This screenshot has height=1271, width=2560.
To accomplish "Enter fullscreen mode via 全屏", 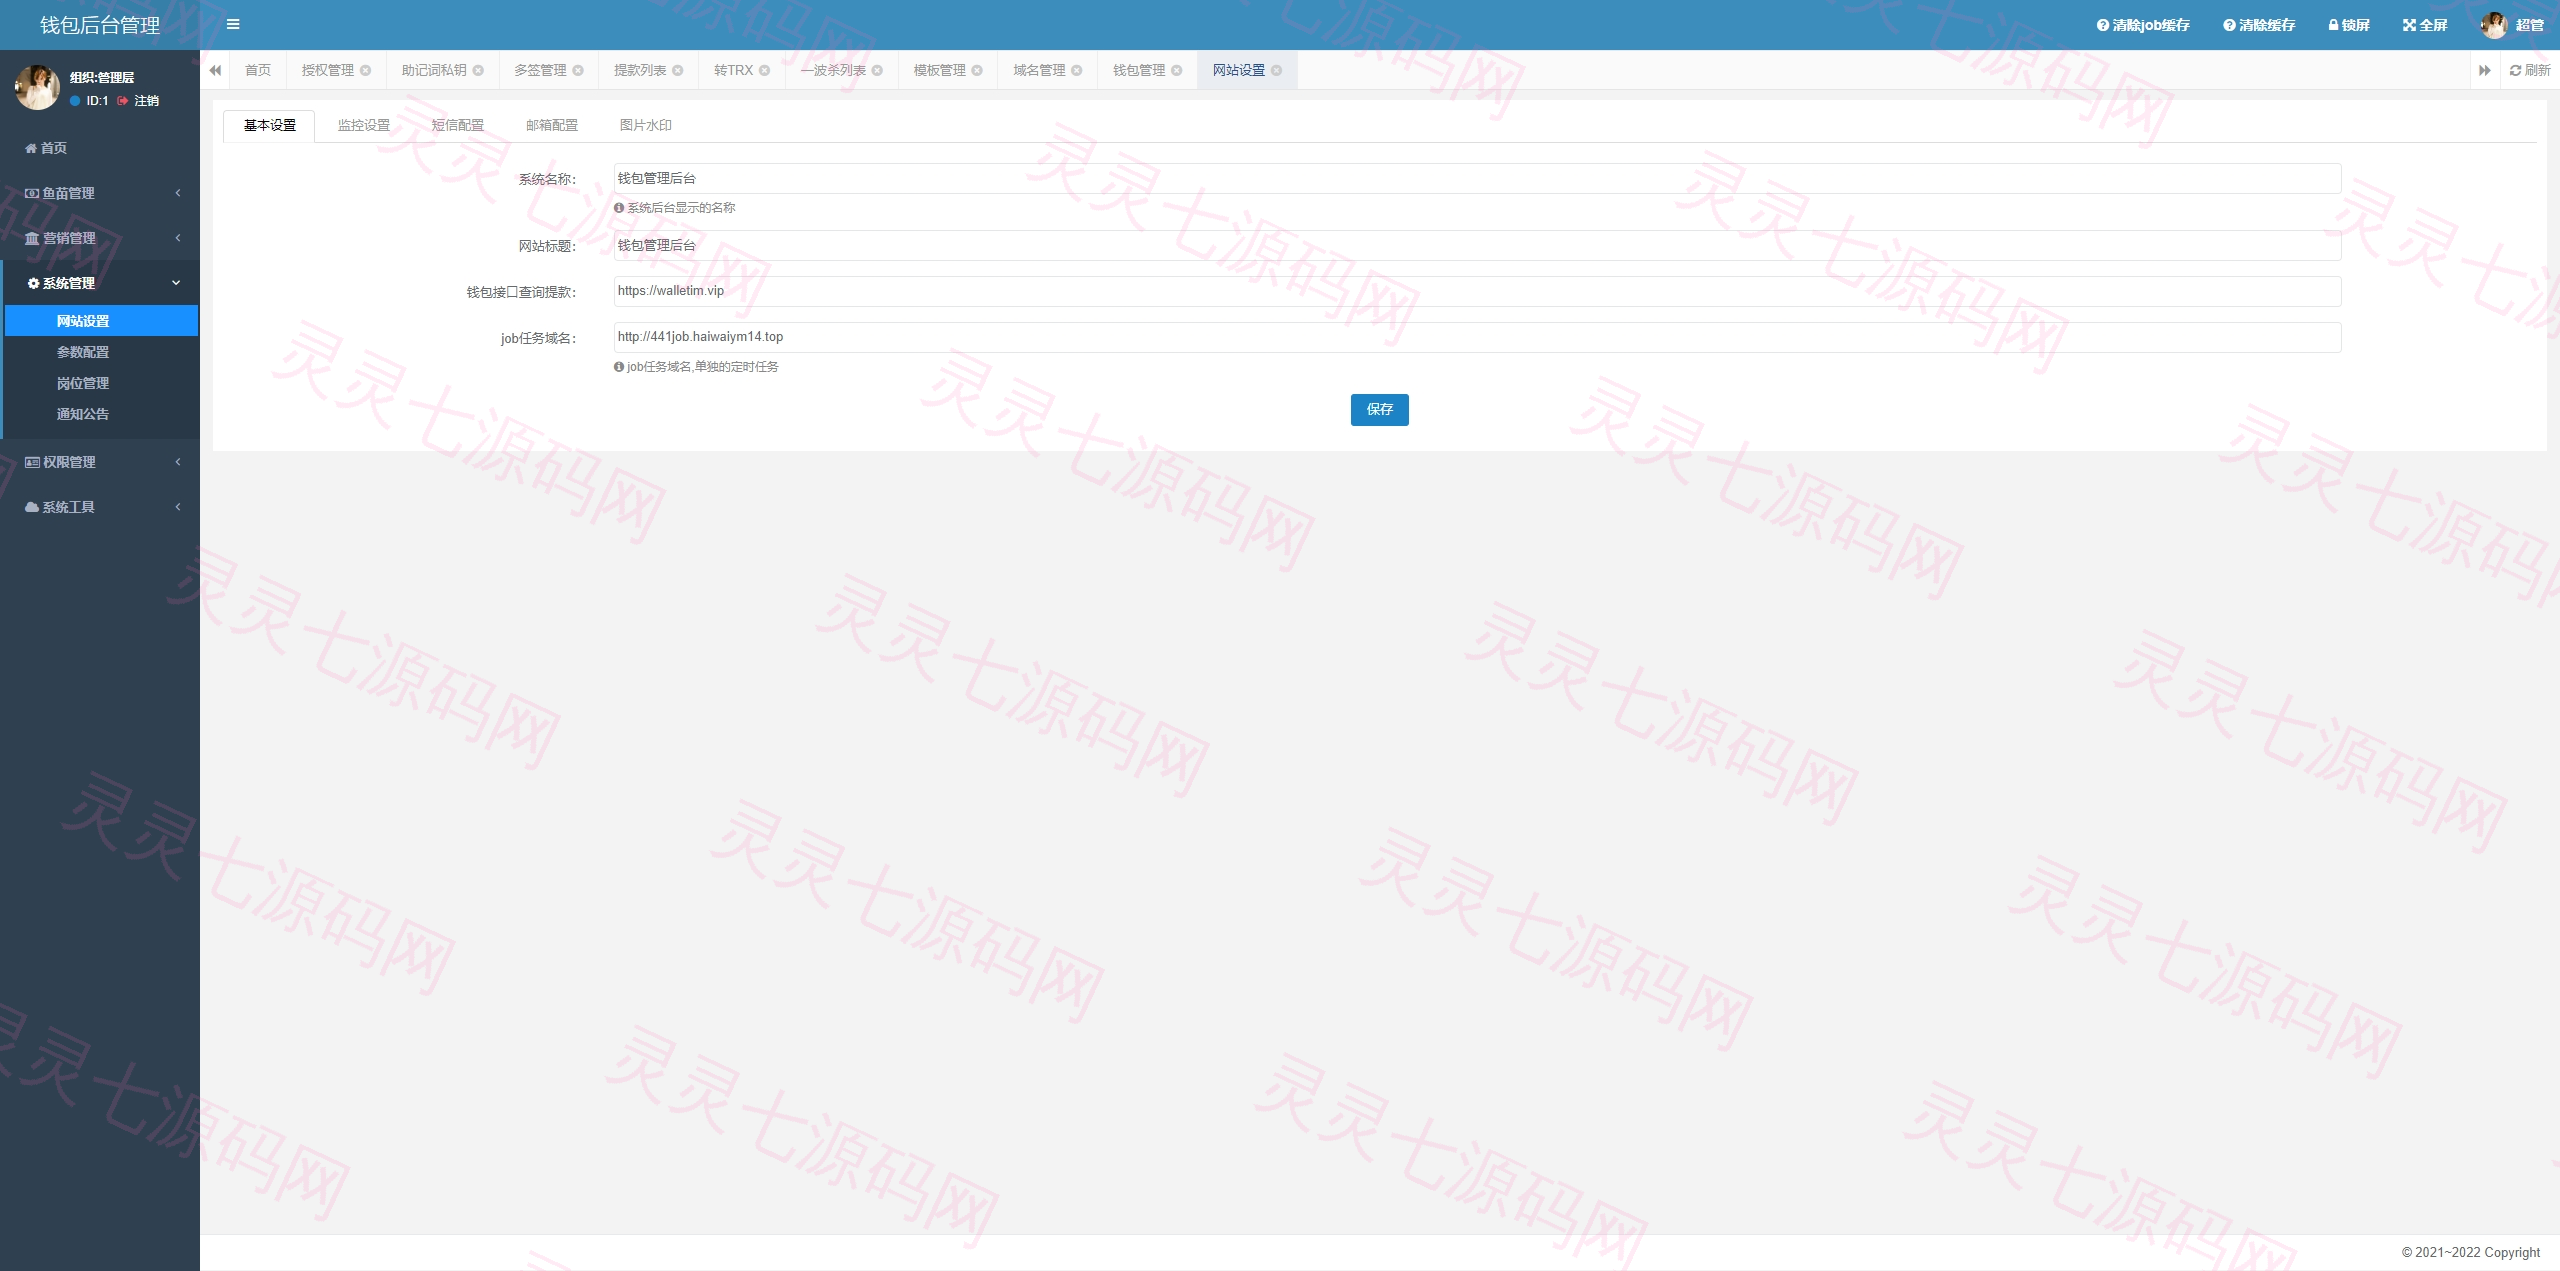I will pyautogui.click(x=2425, y=25).
